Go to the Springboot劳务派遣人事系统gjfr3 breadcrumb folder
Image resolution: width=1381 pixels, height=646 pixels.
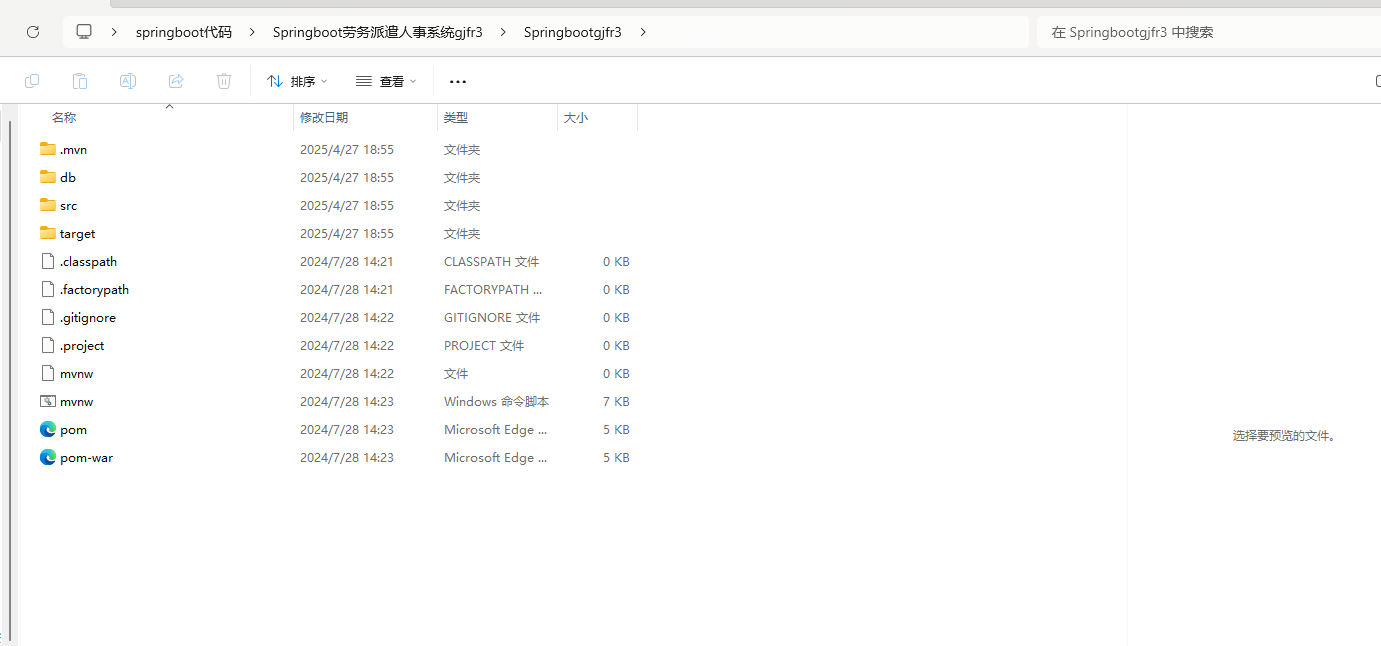[377, 32]
